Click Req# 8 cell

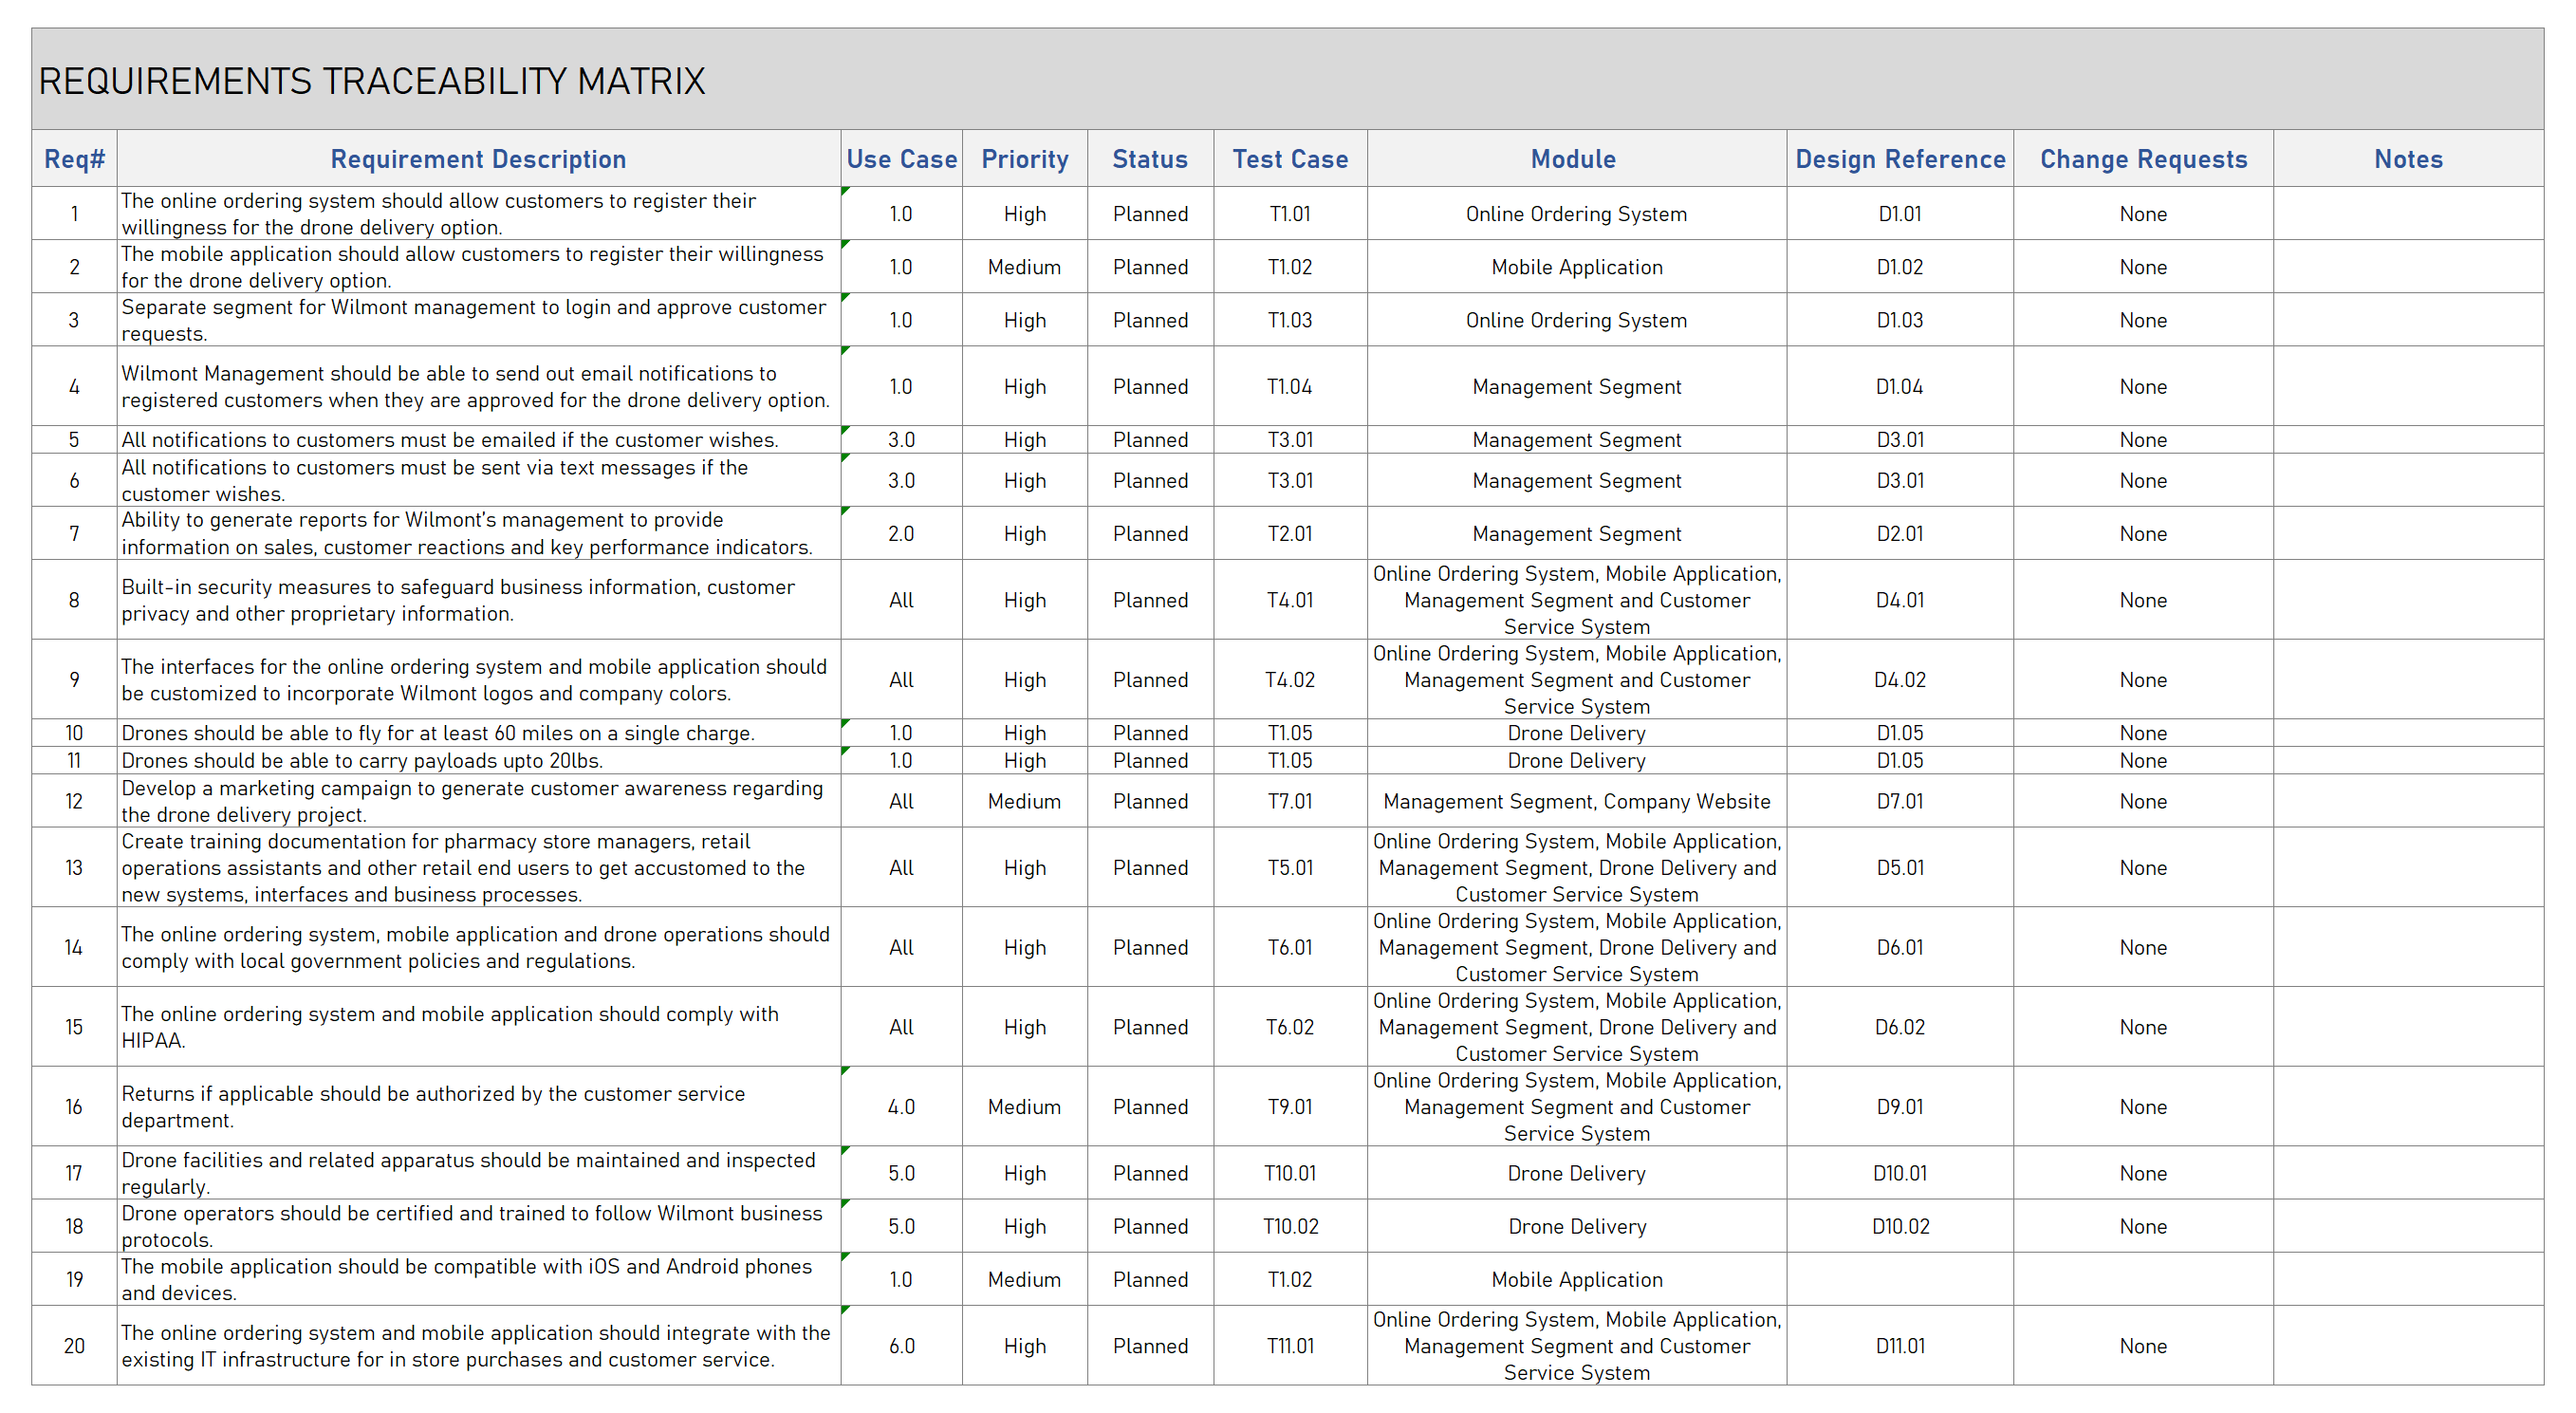pos(74,600)
